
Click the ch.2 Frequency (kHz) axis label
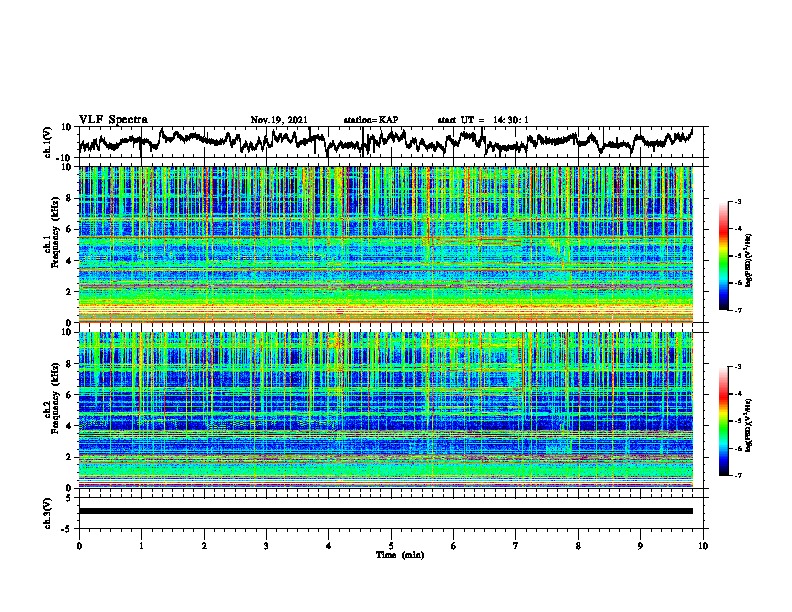coord(52,398)
